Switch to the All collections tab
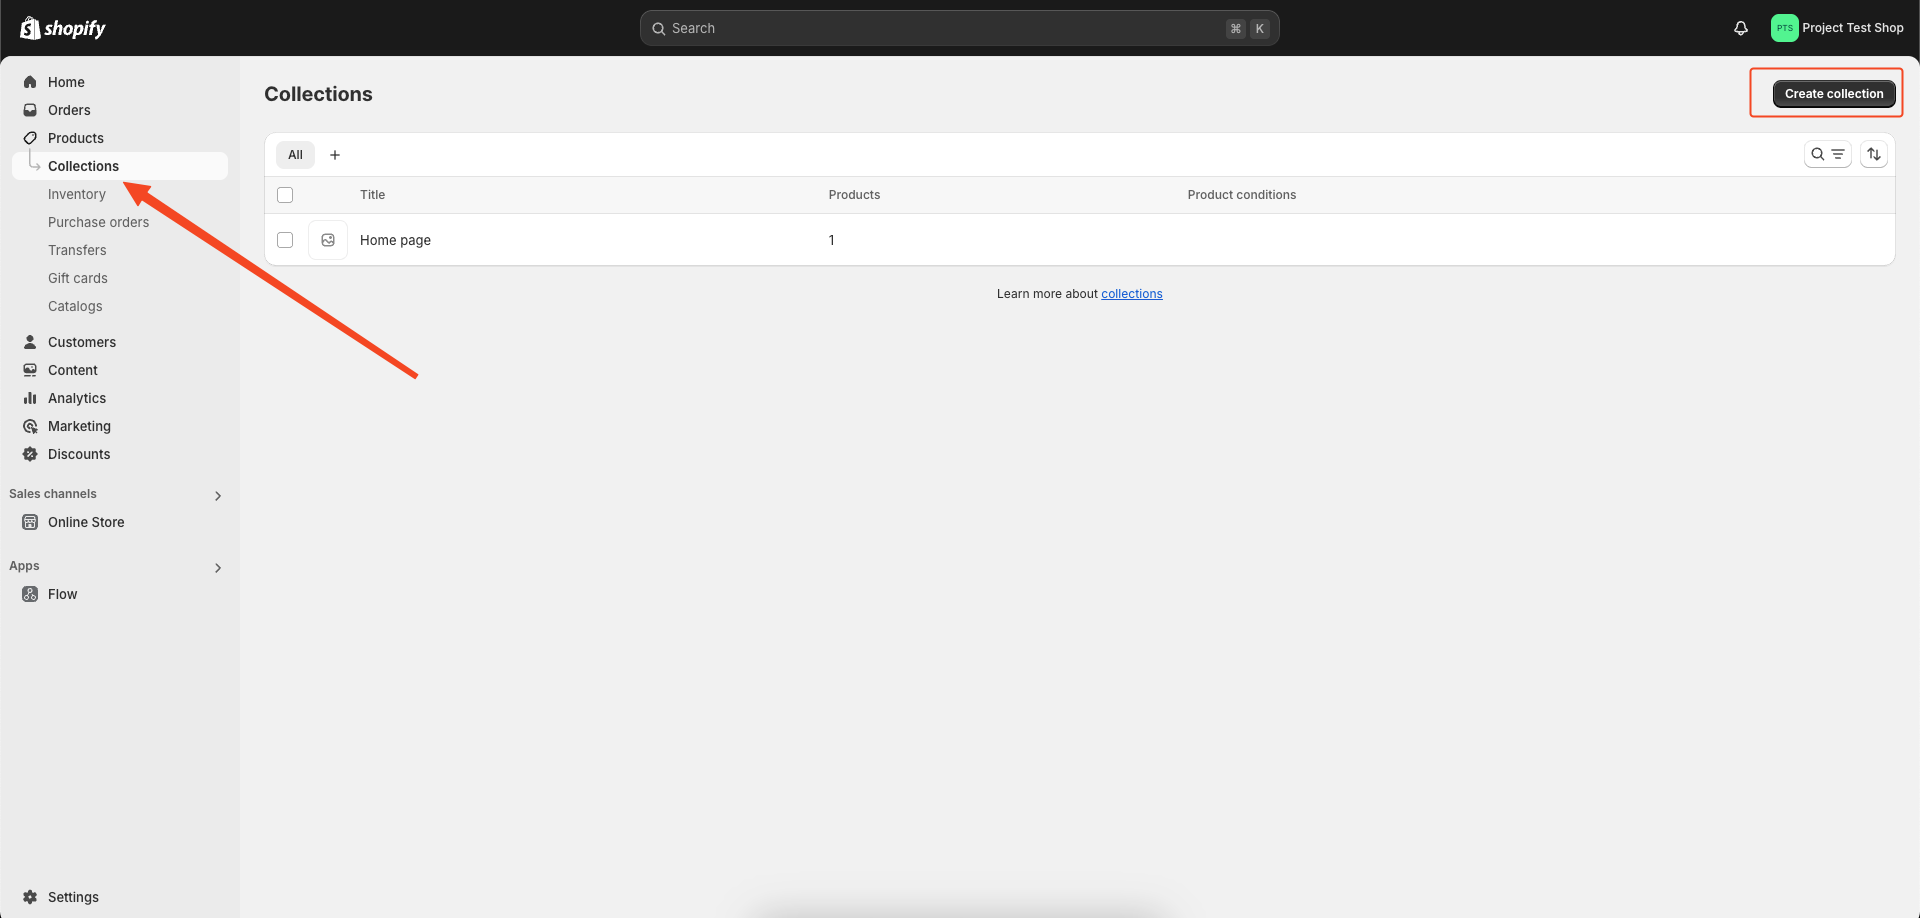This screenshot has width=1920, height=918. coord(295,154)
